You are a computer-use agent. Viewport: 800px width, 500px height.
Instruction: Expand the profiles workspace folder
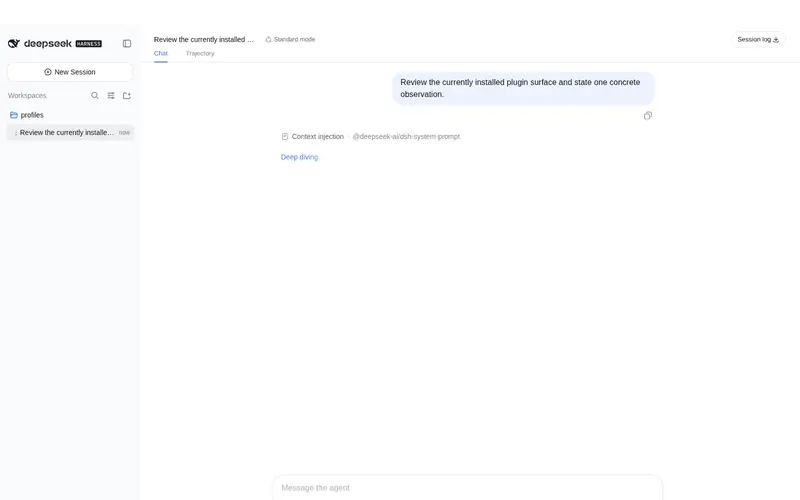[27, 115]
